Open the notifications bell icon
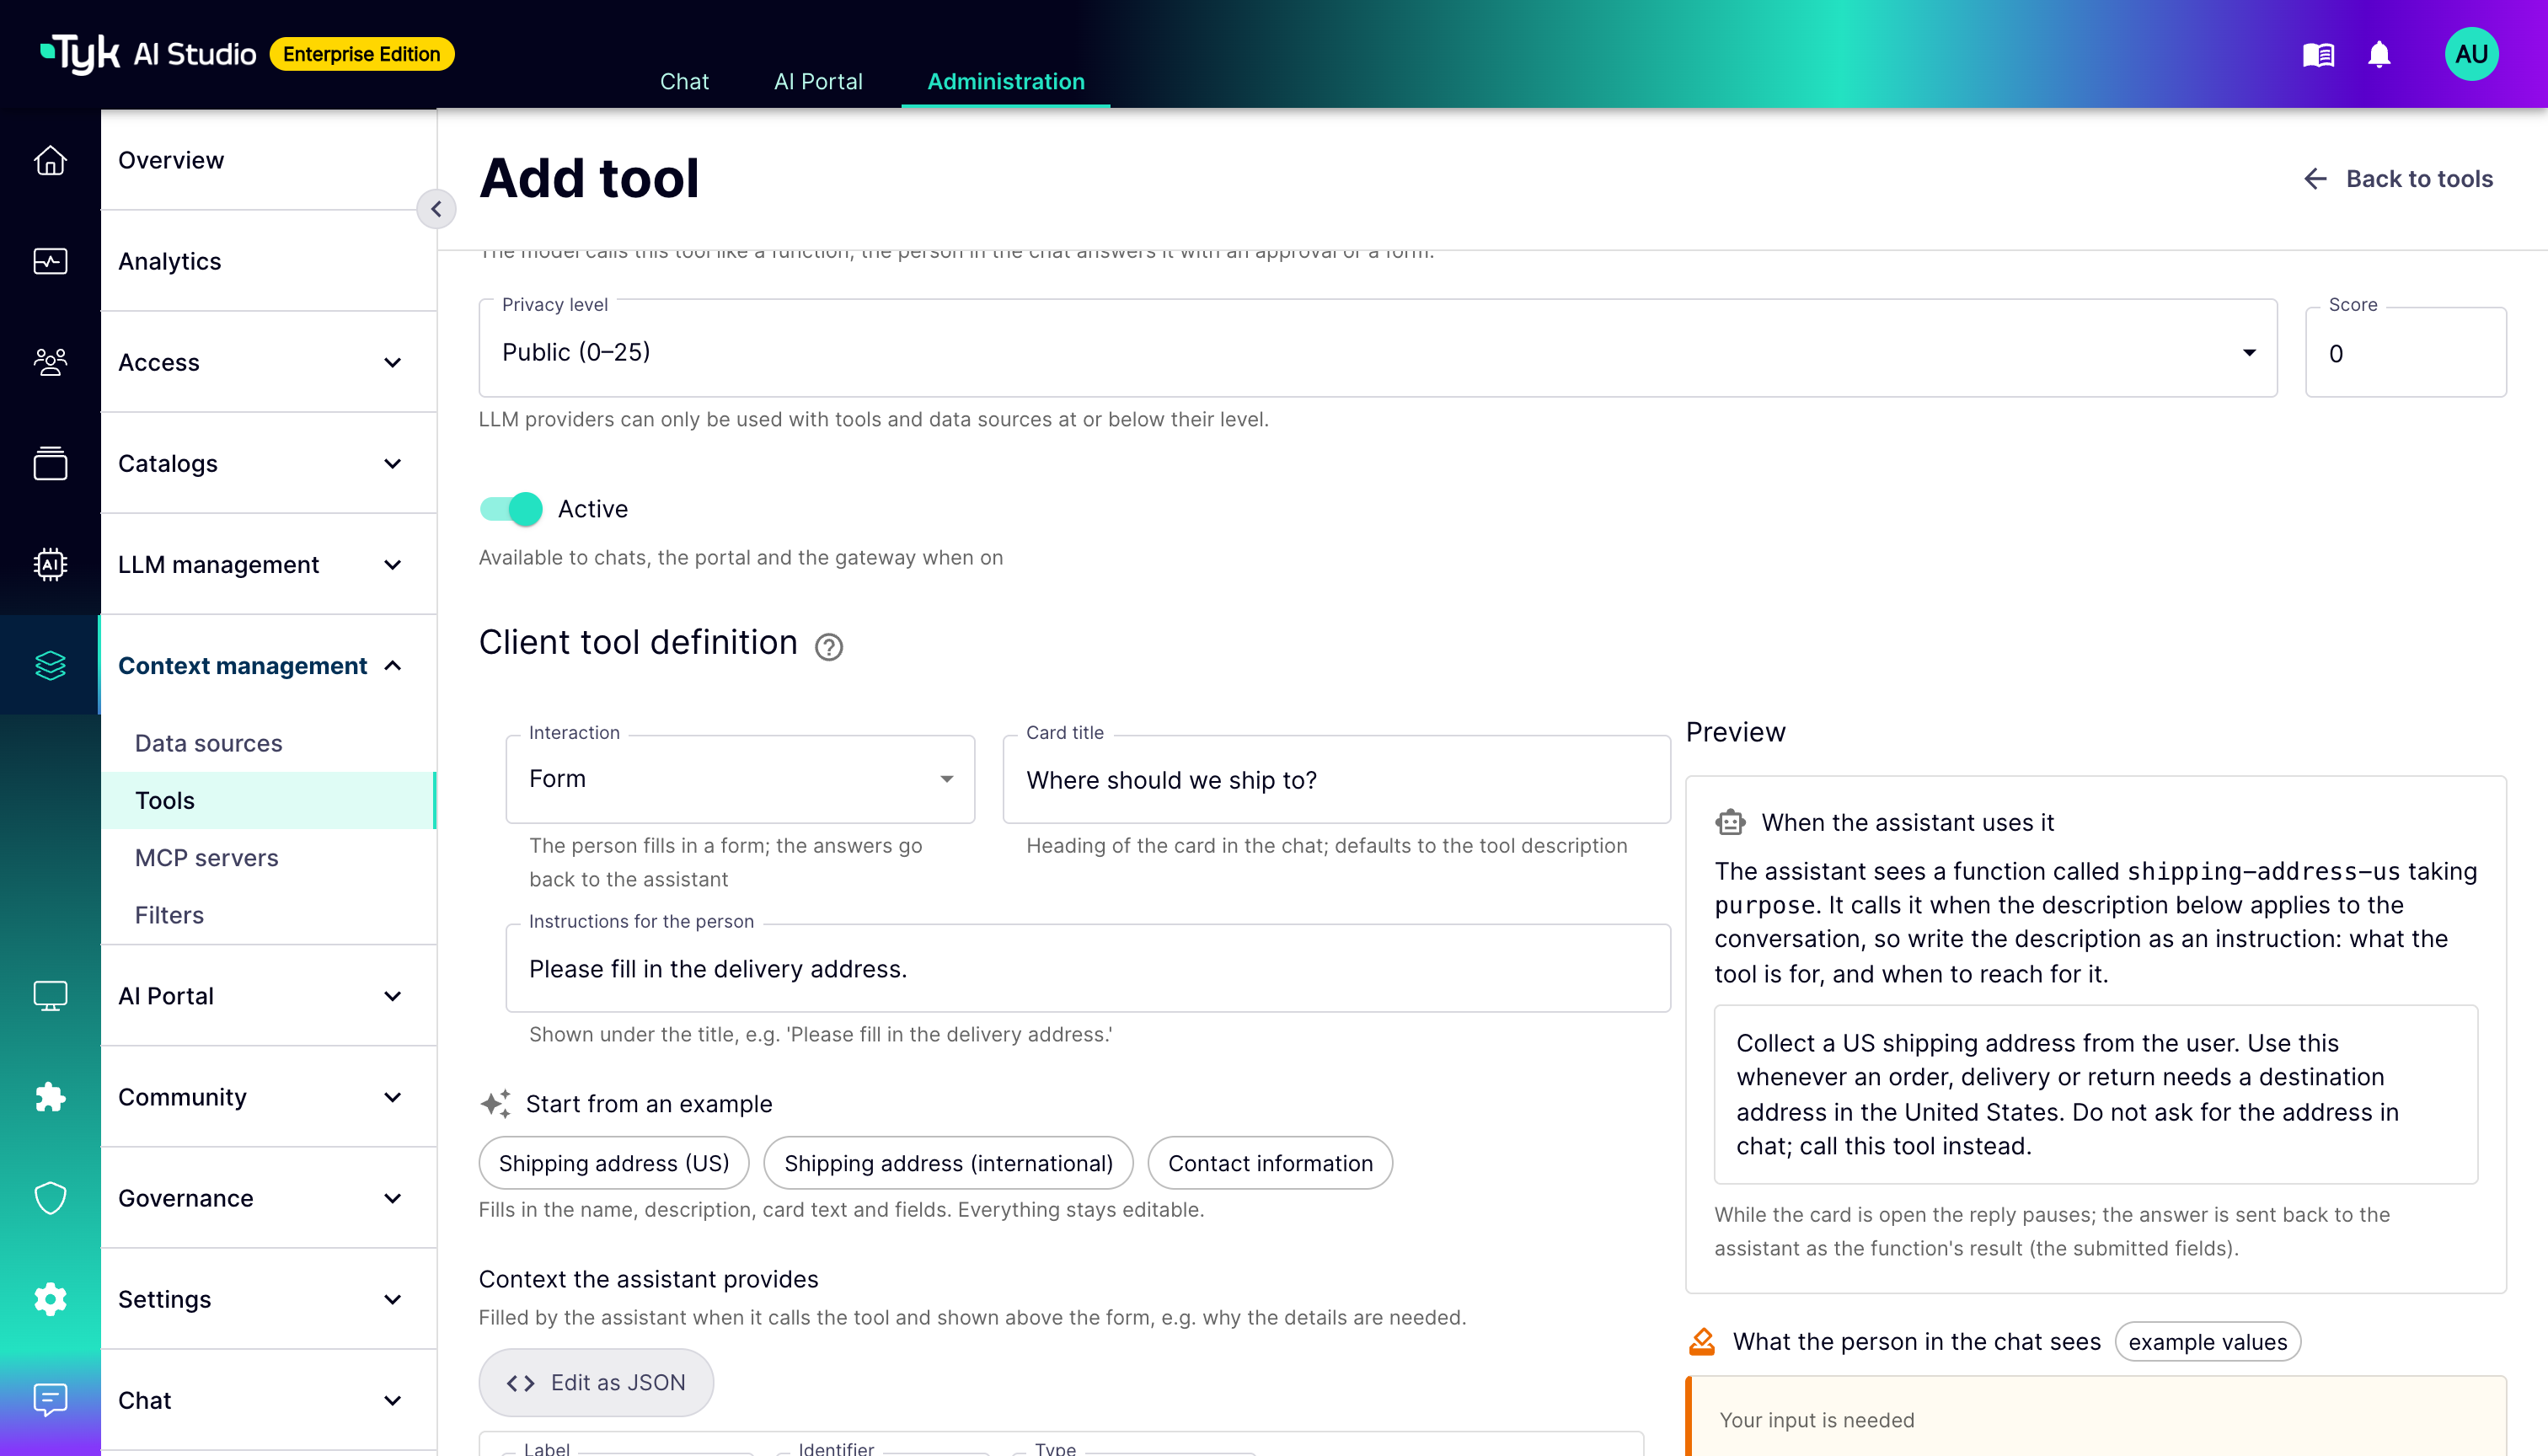 [2379, 54]
